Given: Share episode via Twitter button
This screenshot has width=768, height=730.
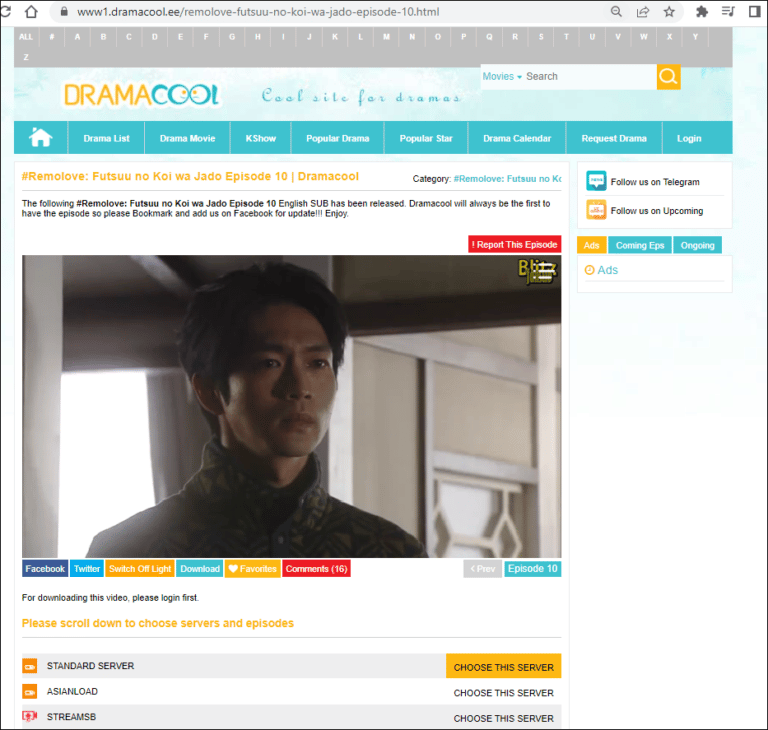Looking at the screenshot, I should coord(87,569).
